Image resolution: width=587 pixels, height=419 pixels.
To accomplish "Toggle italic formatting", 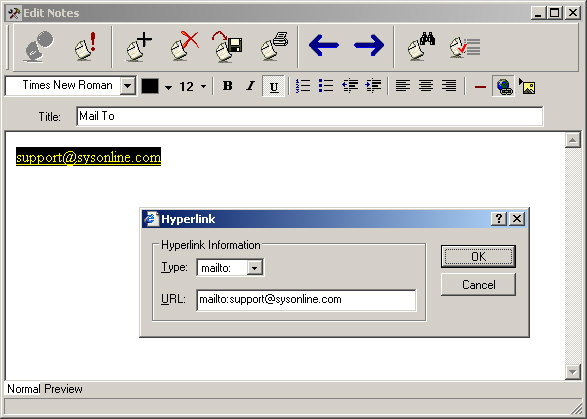I will pyautogui.click(x=250, y=86).
